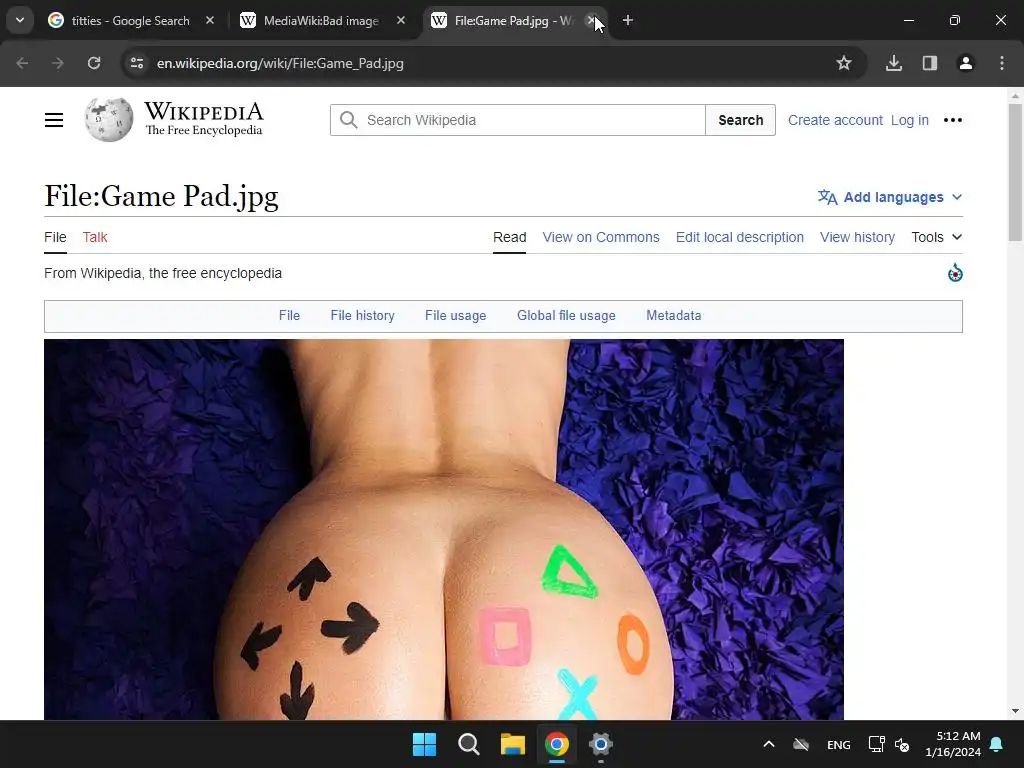Jump to File usage section
Screen dimensions: 1024x768
455,315
